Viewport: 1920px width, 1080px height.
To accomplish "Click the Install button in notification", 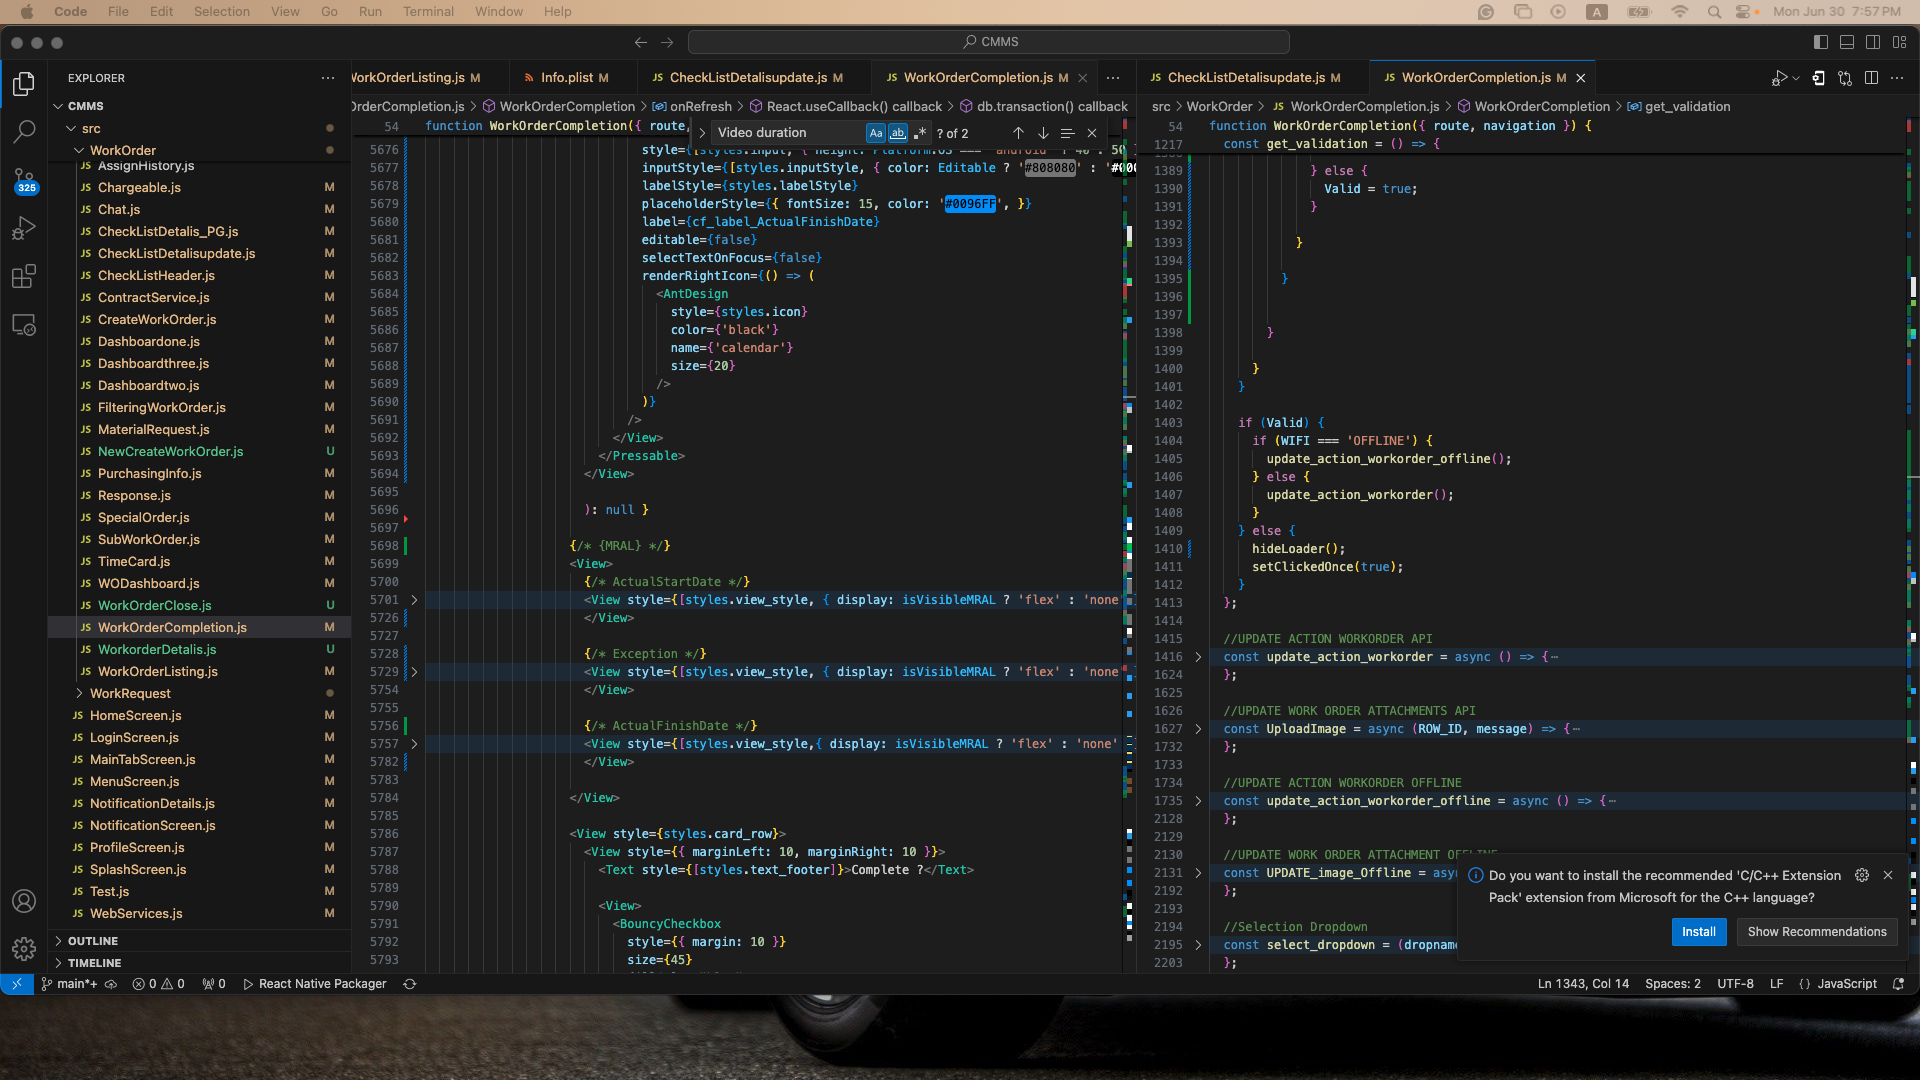I will tap(1698, 932).
